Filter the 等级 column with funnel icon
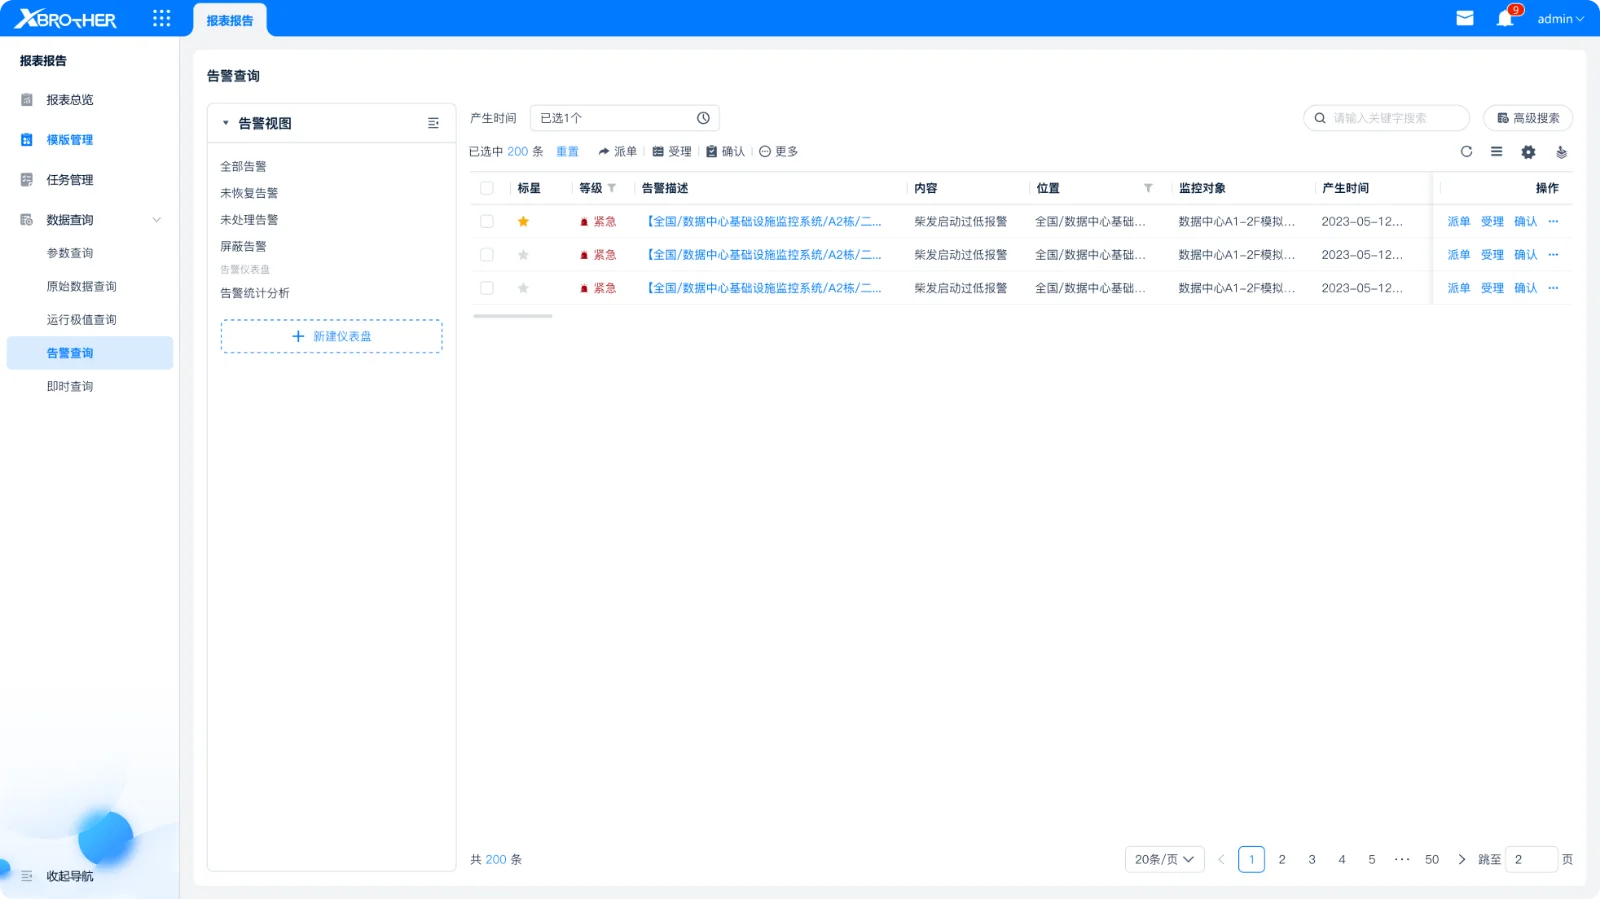This screenshot has height=899, width=1600. click(x=612, y=188)
